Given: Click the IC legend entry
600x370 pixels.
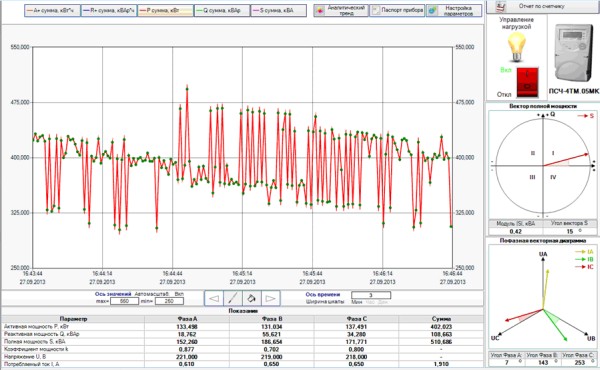Looking at the screenshot, I should 584,267.
